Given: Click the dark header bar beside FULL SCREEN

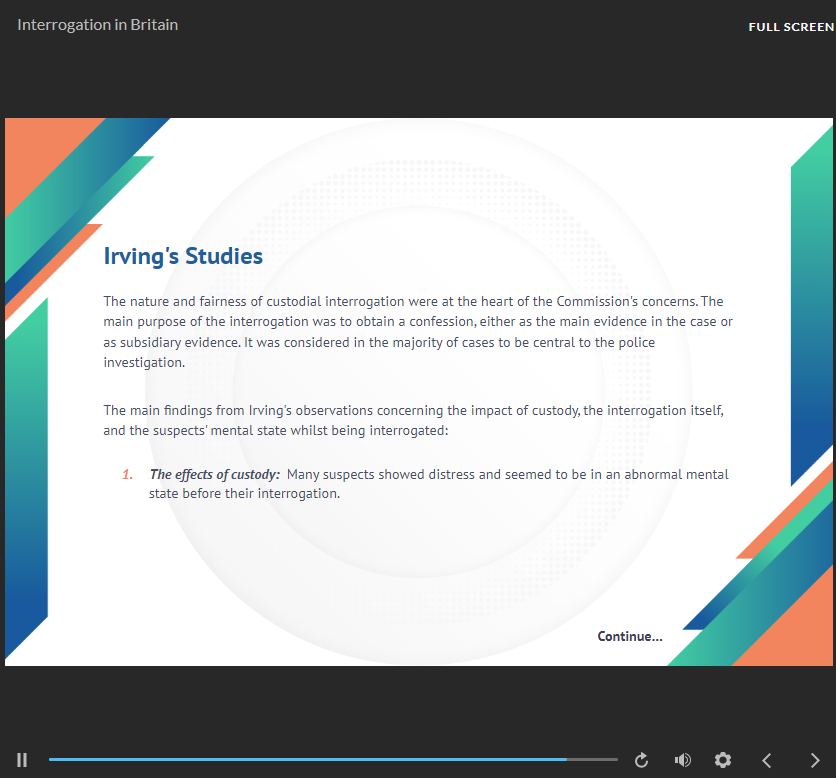Looking at the screenshot, I should point(450,27).
